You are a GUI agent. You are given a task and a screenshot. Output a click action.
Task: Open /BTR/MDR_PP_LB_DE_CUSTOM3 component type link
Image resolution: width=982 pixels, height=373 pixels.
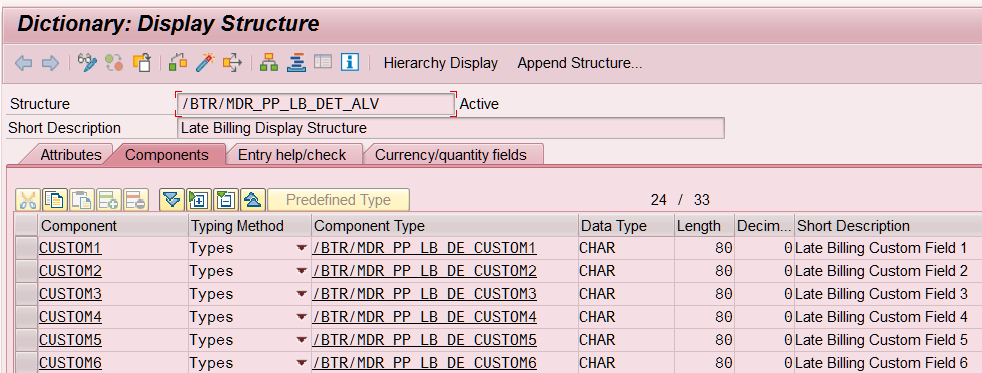tap(425, 294)
